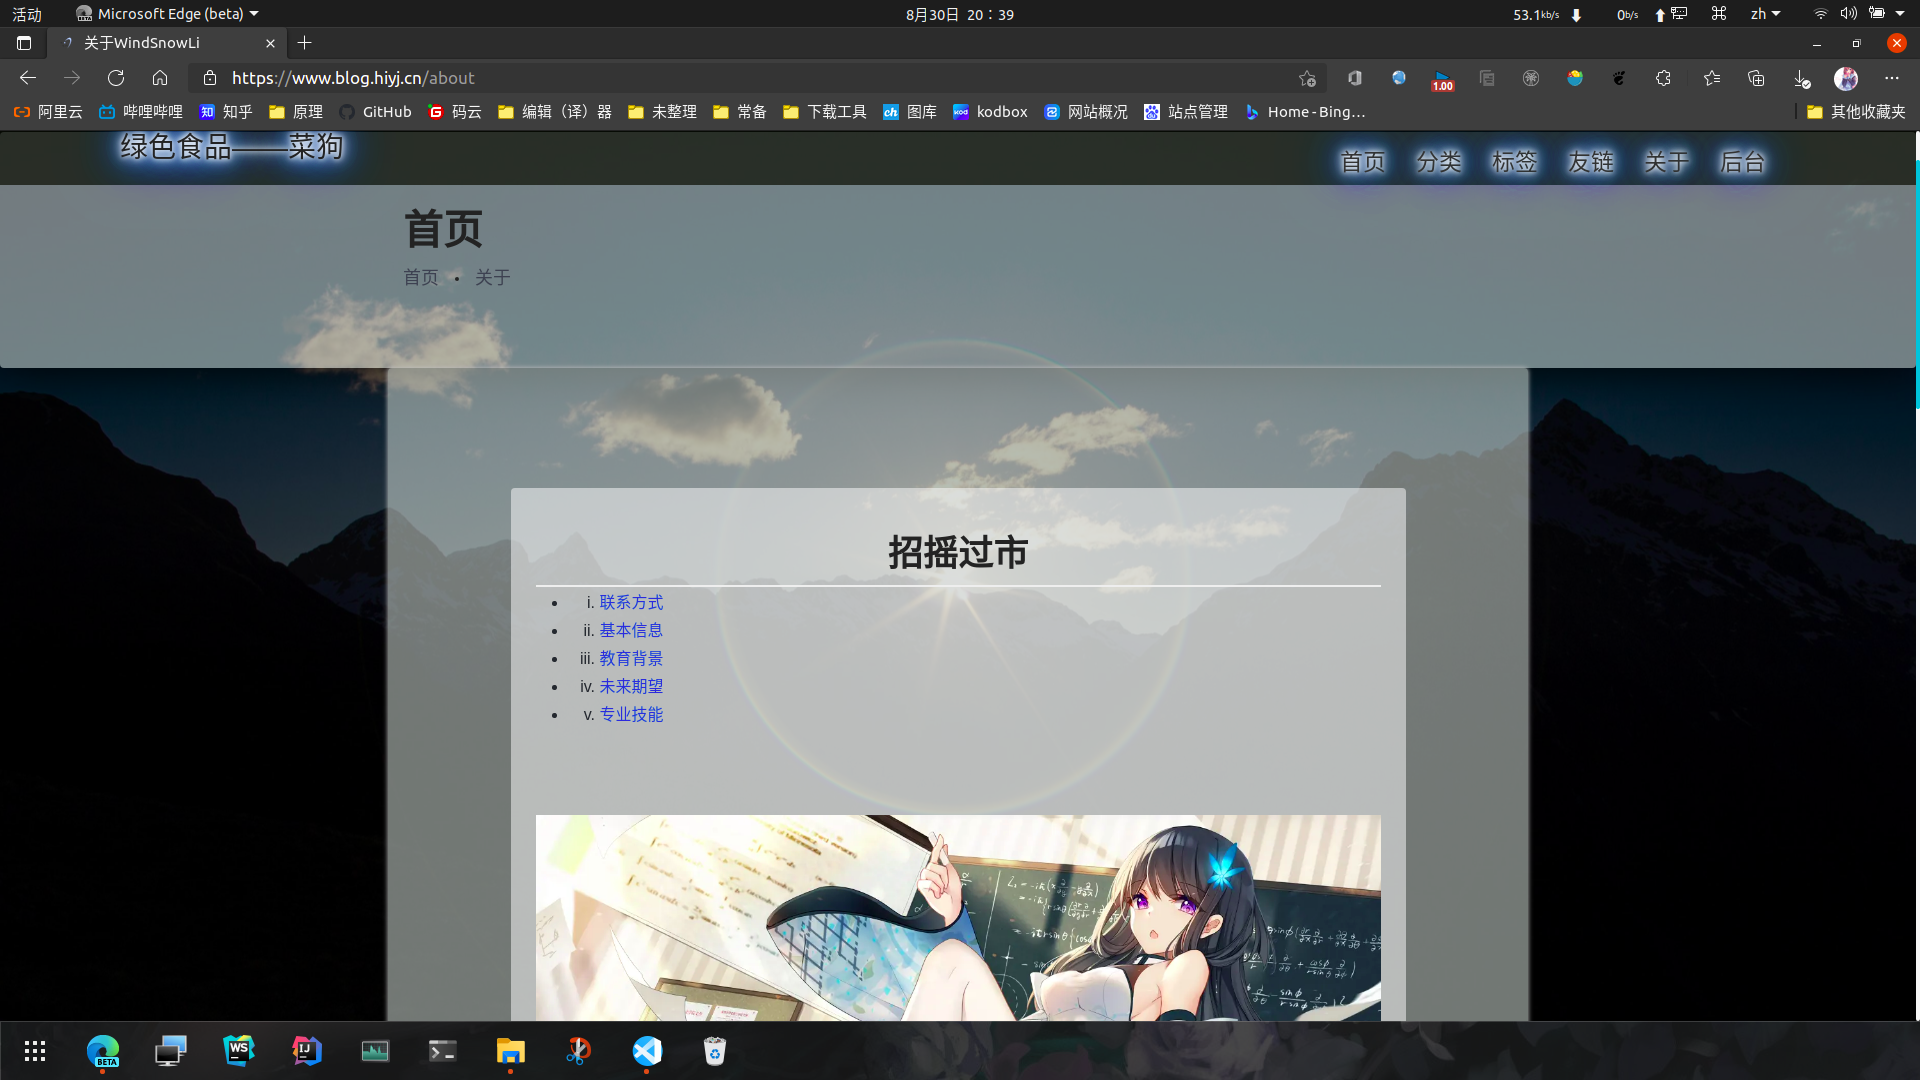
Task: Open the tab actions menu icon
Action: pyautogui.click(x=24, y=43)
